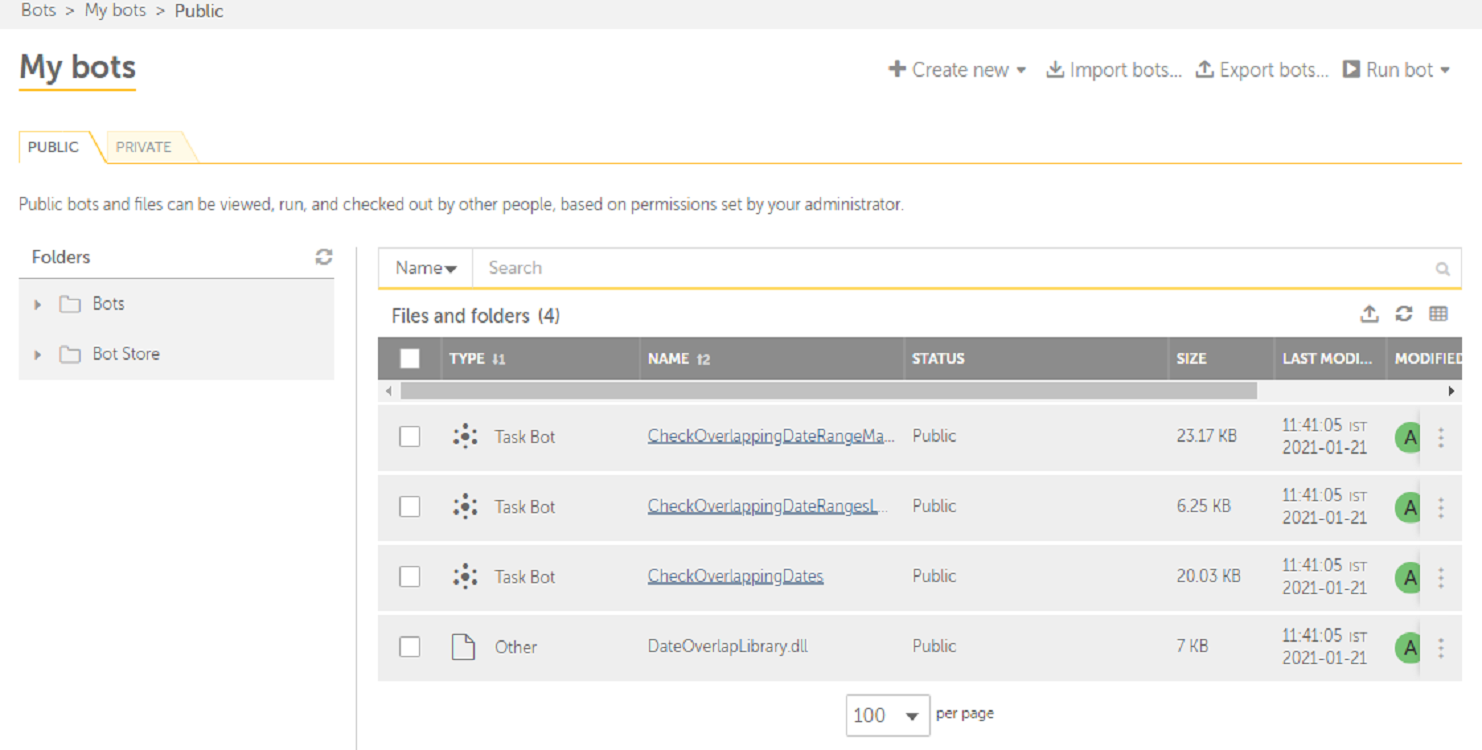Click the search magnifier icon

1442,268
